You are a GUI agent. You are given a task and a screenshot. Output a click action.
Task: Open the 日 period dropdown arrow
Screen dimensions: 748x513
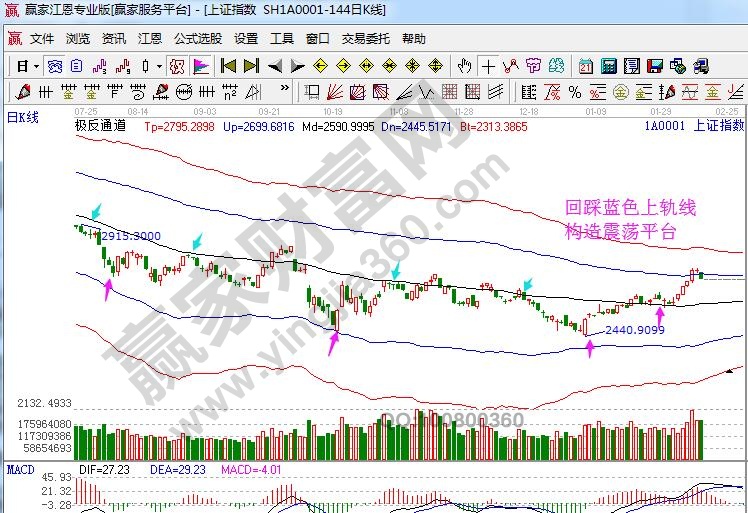[36, 66]
